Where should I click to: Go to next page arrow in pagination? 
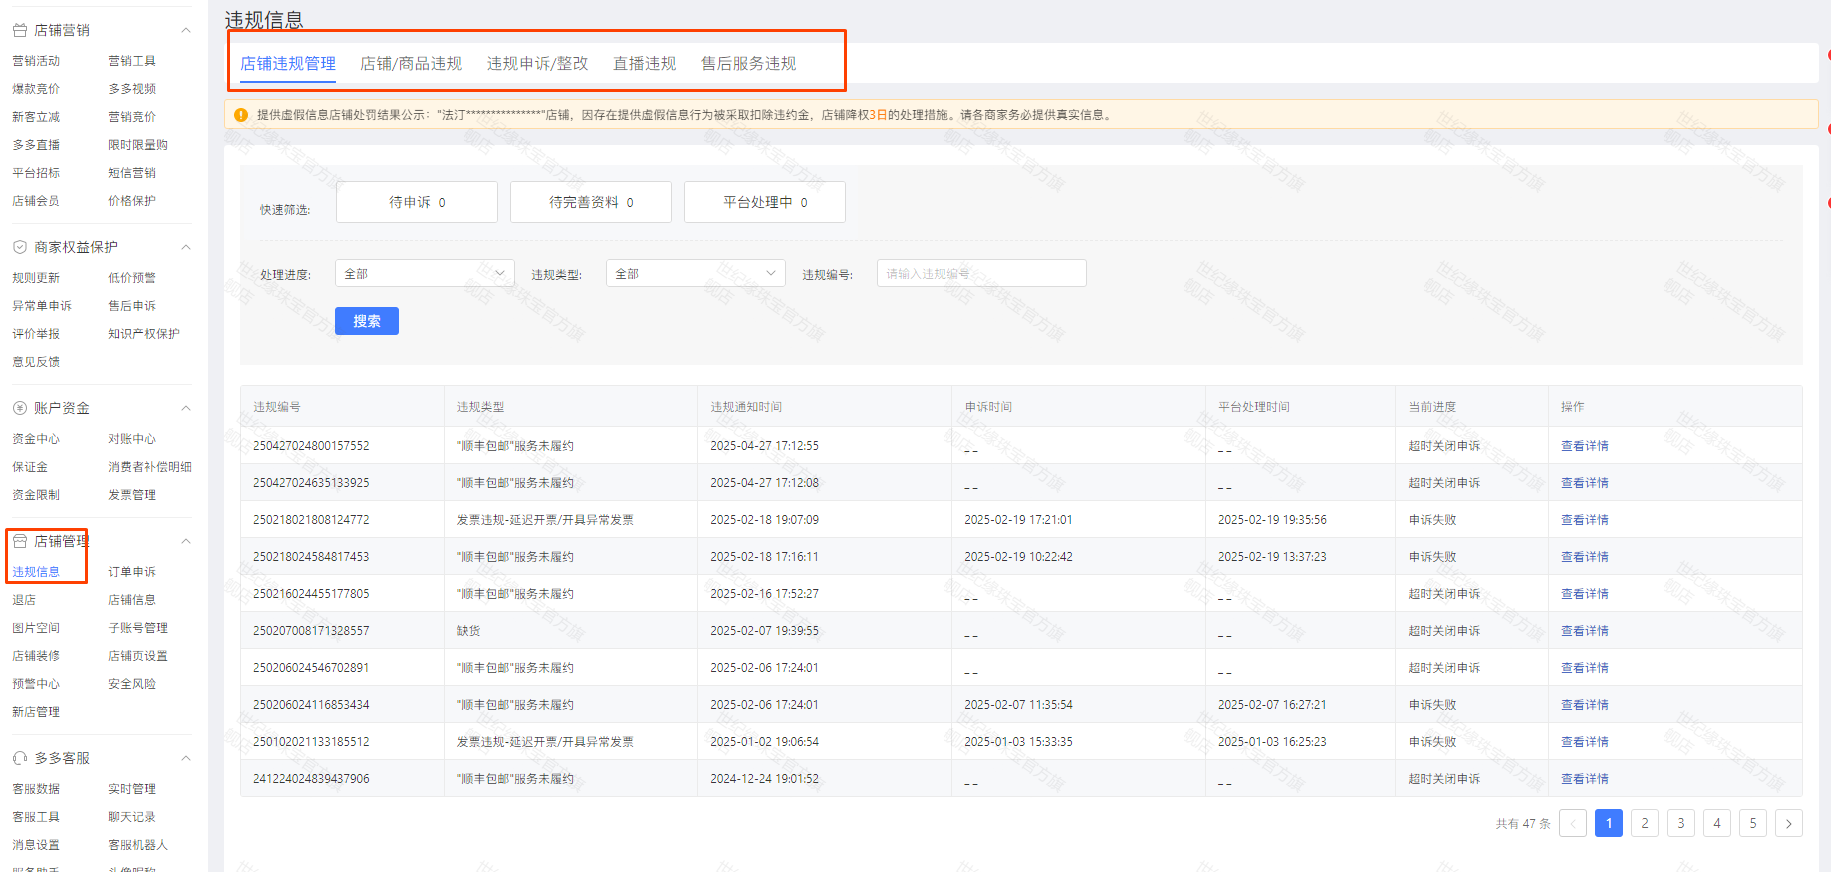1788,823
